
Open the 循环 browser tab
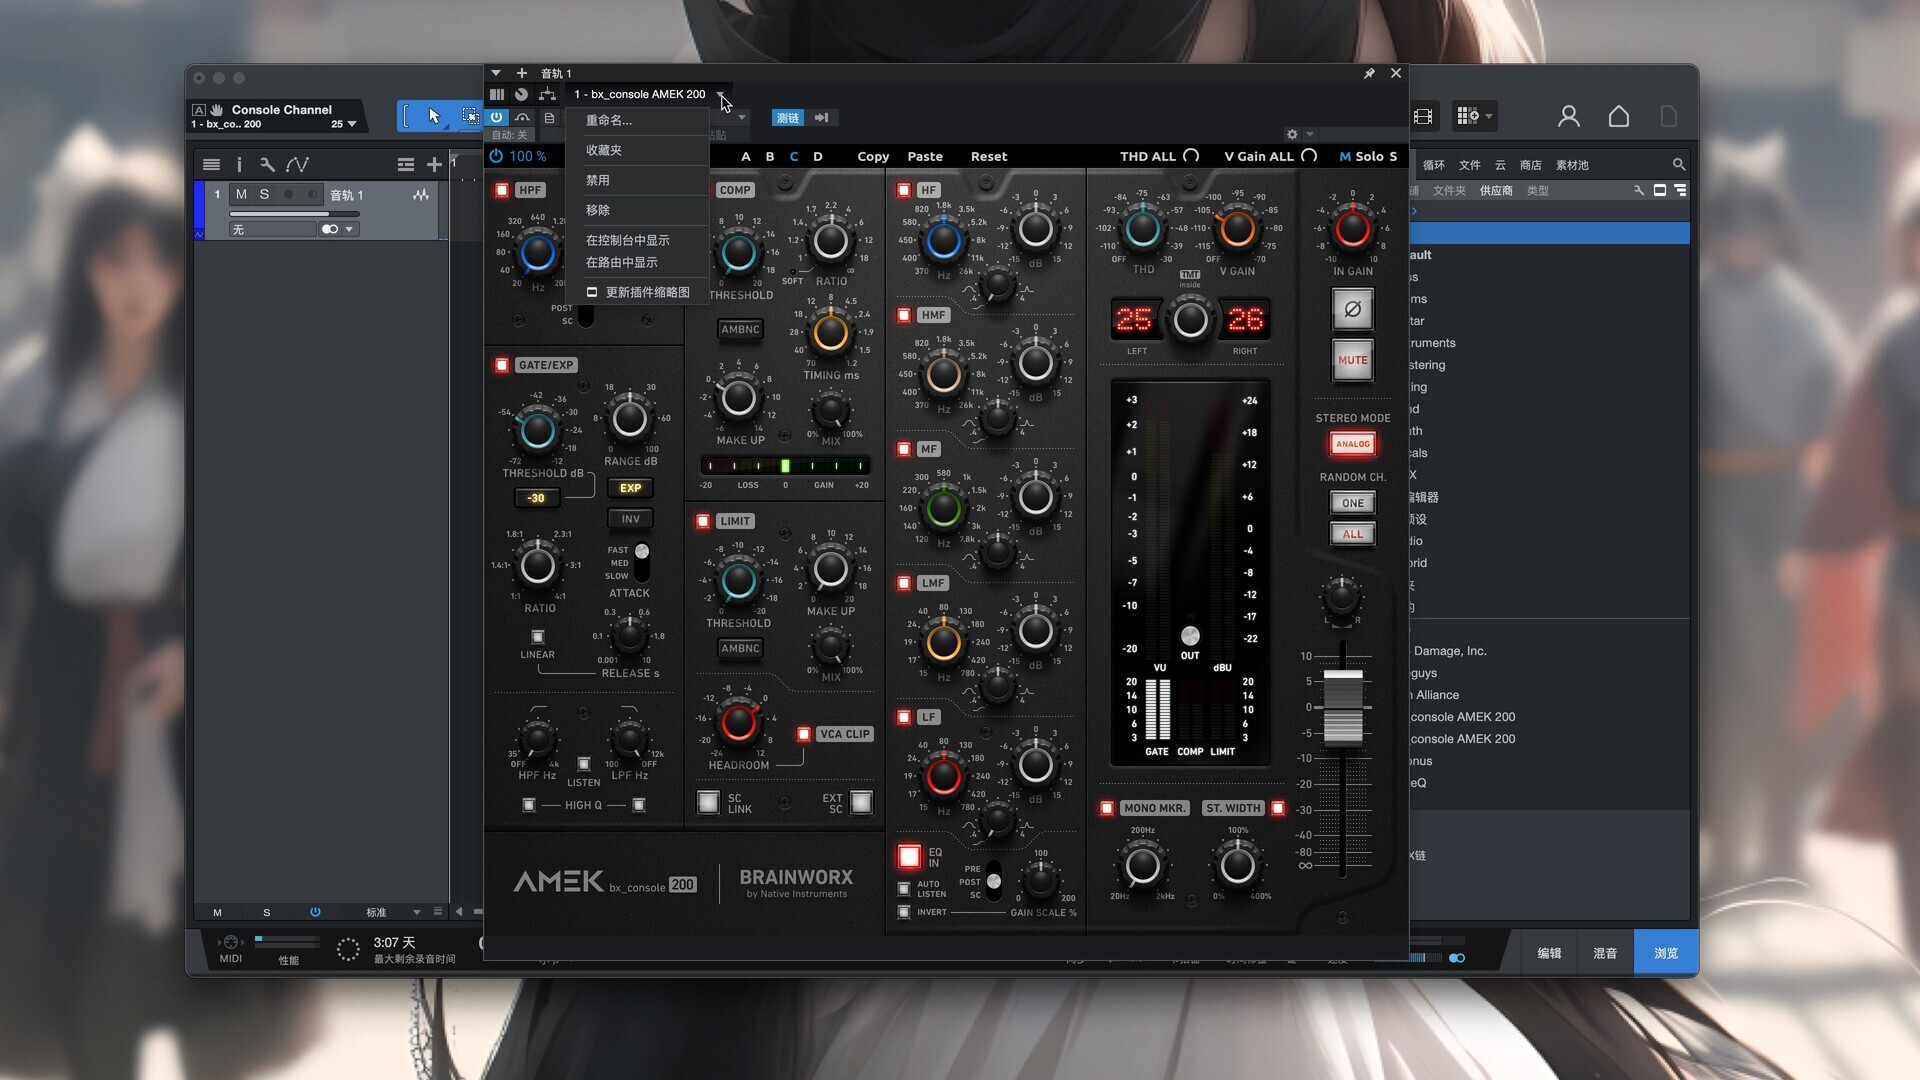1434,165
